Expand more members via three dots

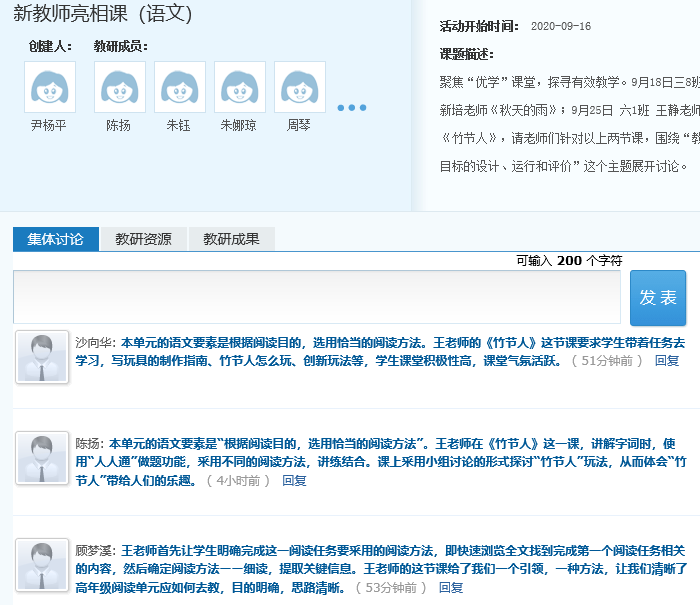click(351, 108)
